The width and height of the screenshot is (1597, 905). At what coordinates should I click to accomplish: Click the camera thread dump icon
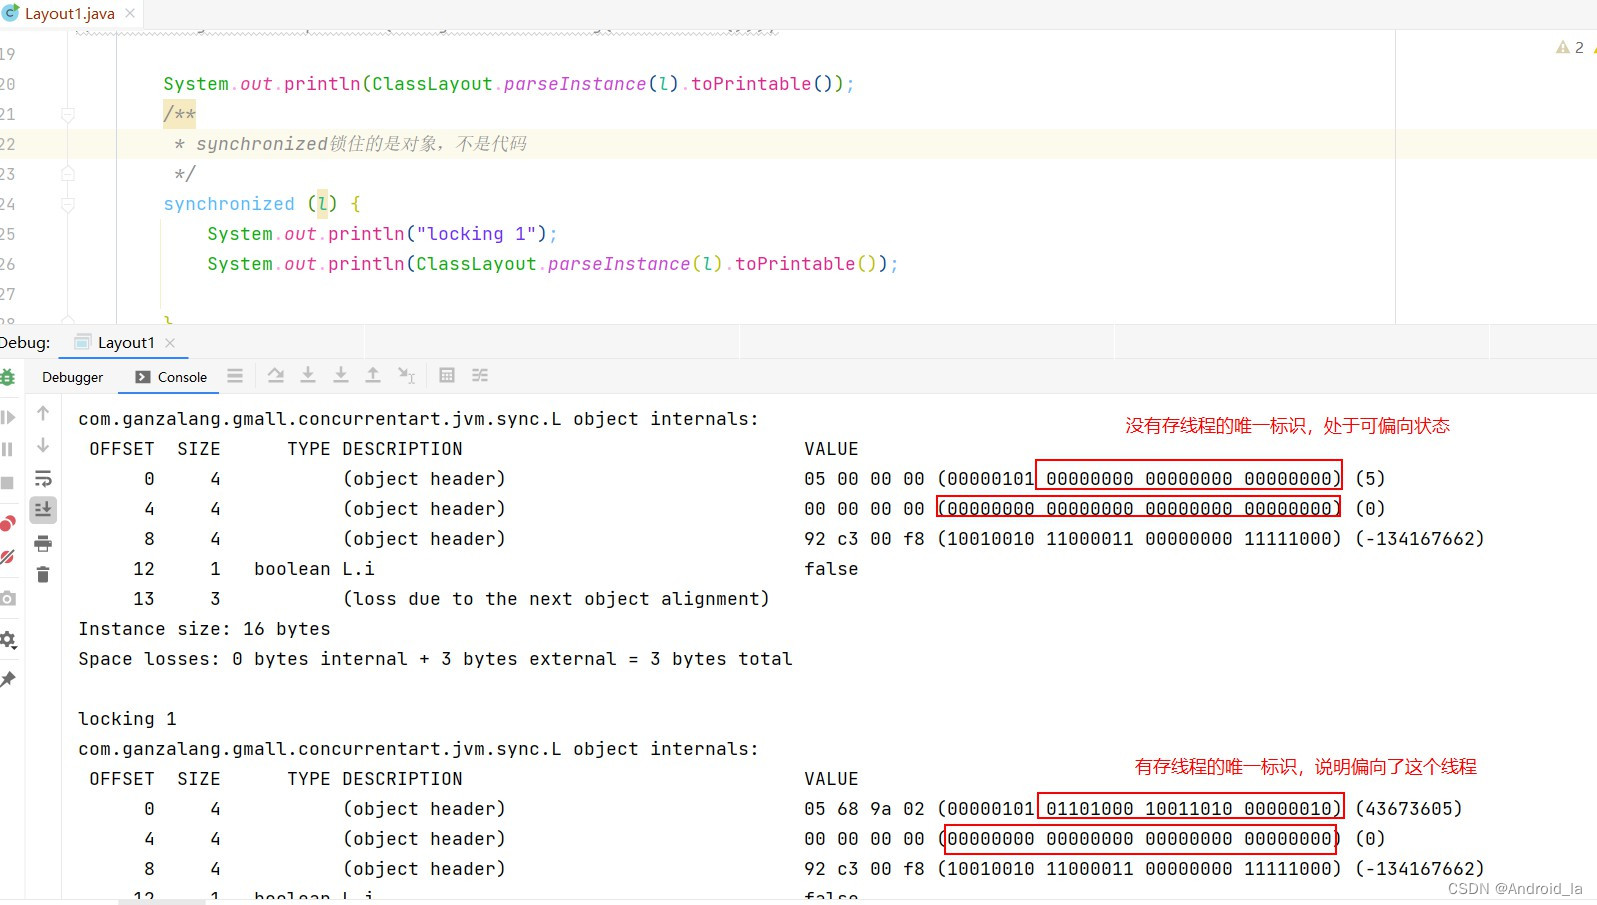pyautogui.click(x=7, y=598)
